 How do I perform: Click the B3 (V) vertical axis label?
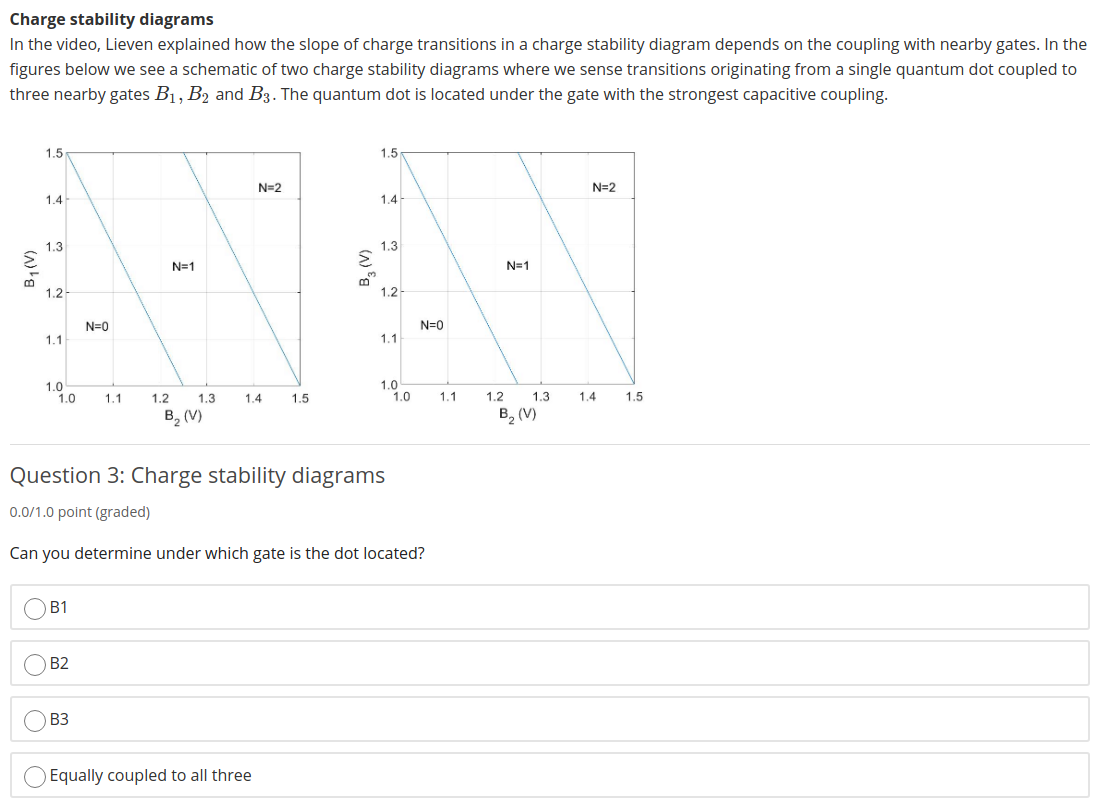364,267
